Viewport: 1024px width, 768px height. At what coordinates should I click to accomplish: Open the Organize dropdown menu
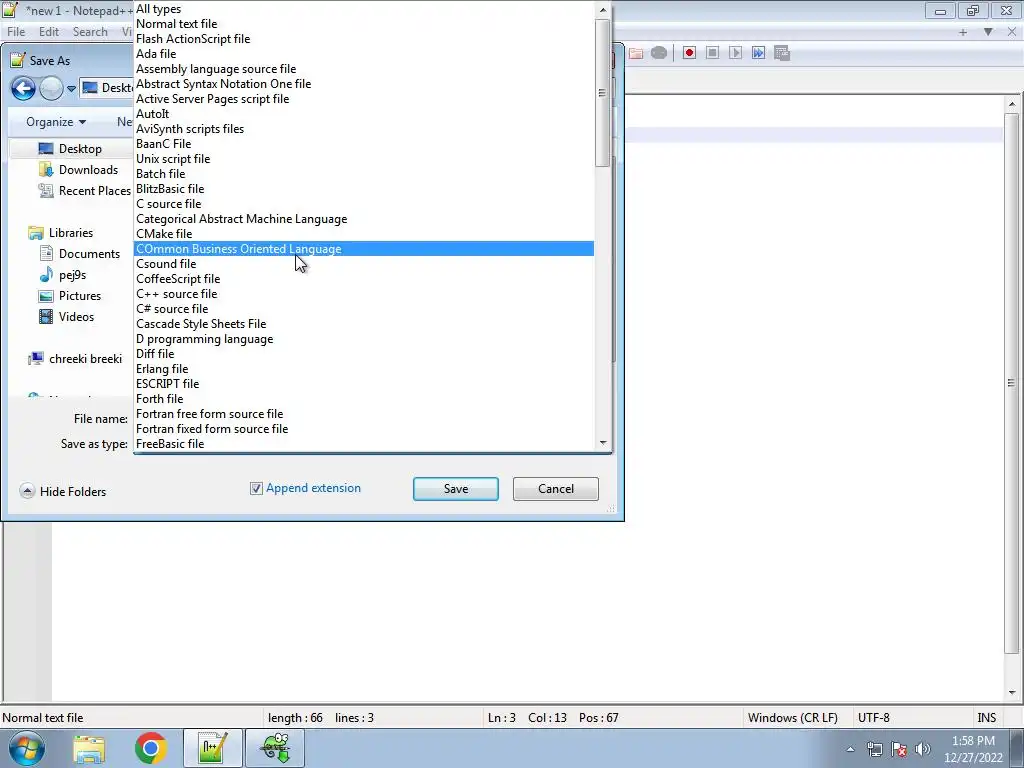(56, 122)
